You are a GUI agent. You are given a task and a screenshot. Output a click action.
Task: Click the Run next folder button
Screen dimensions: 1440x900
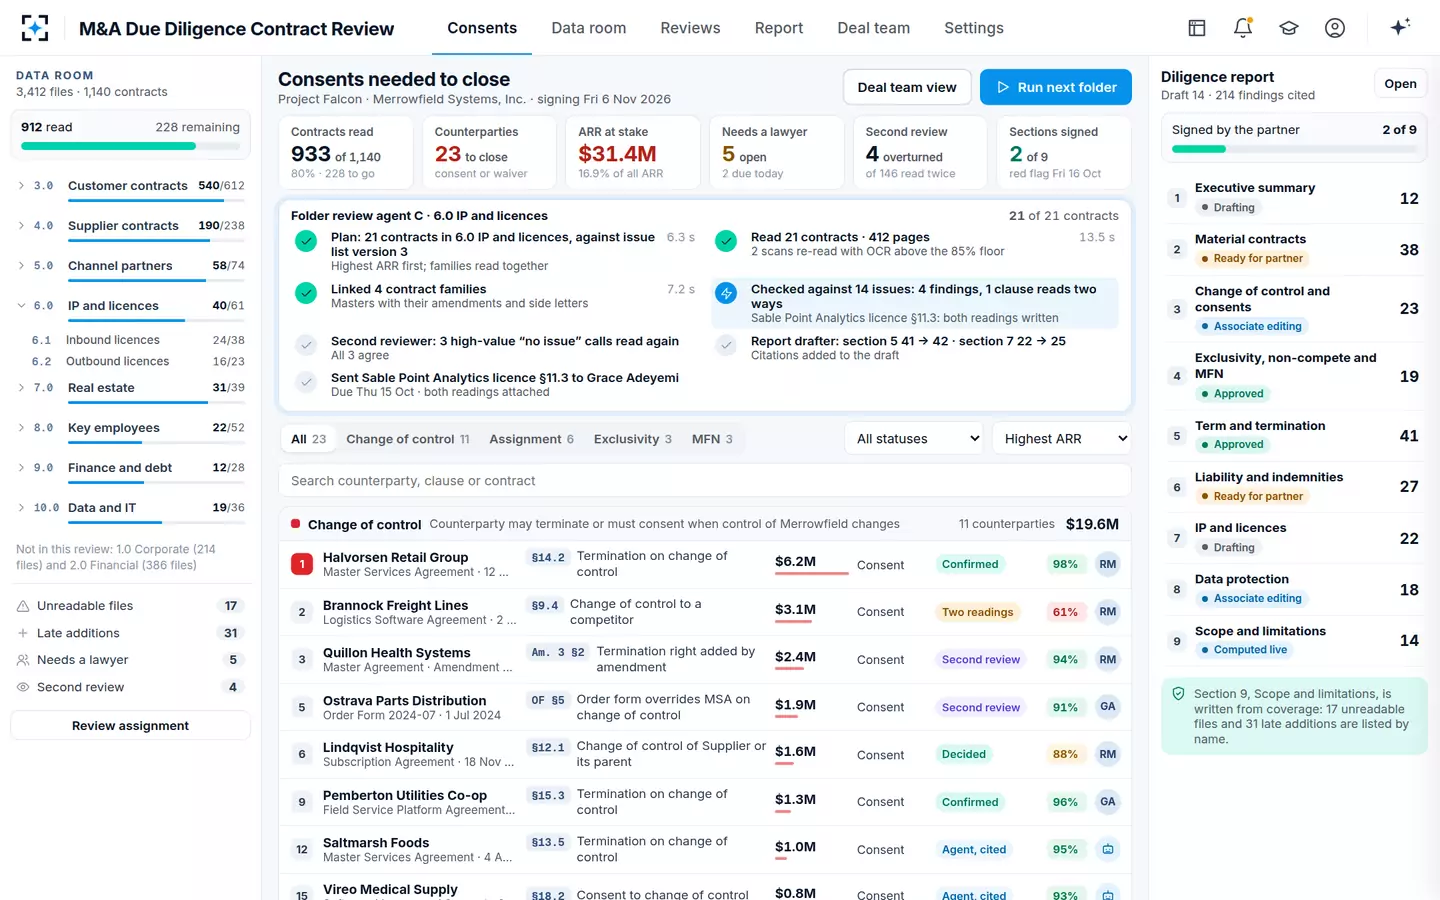point(1056,87)
